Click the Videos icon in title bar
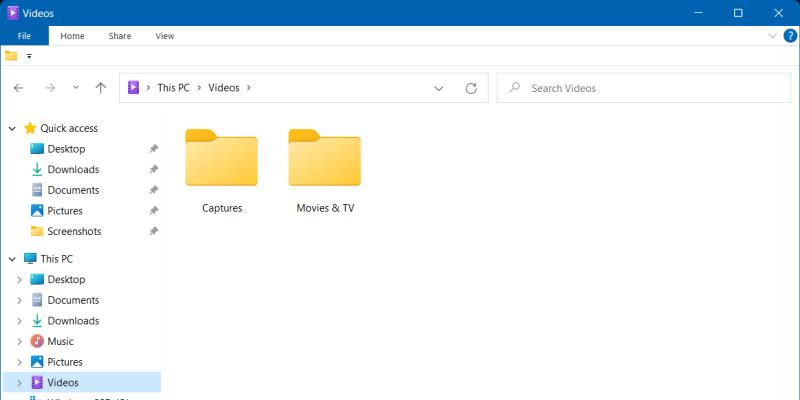 13,13
